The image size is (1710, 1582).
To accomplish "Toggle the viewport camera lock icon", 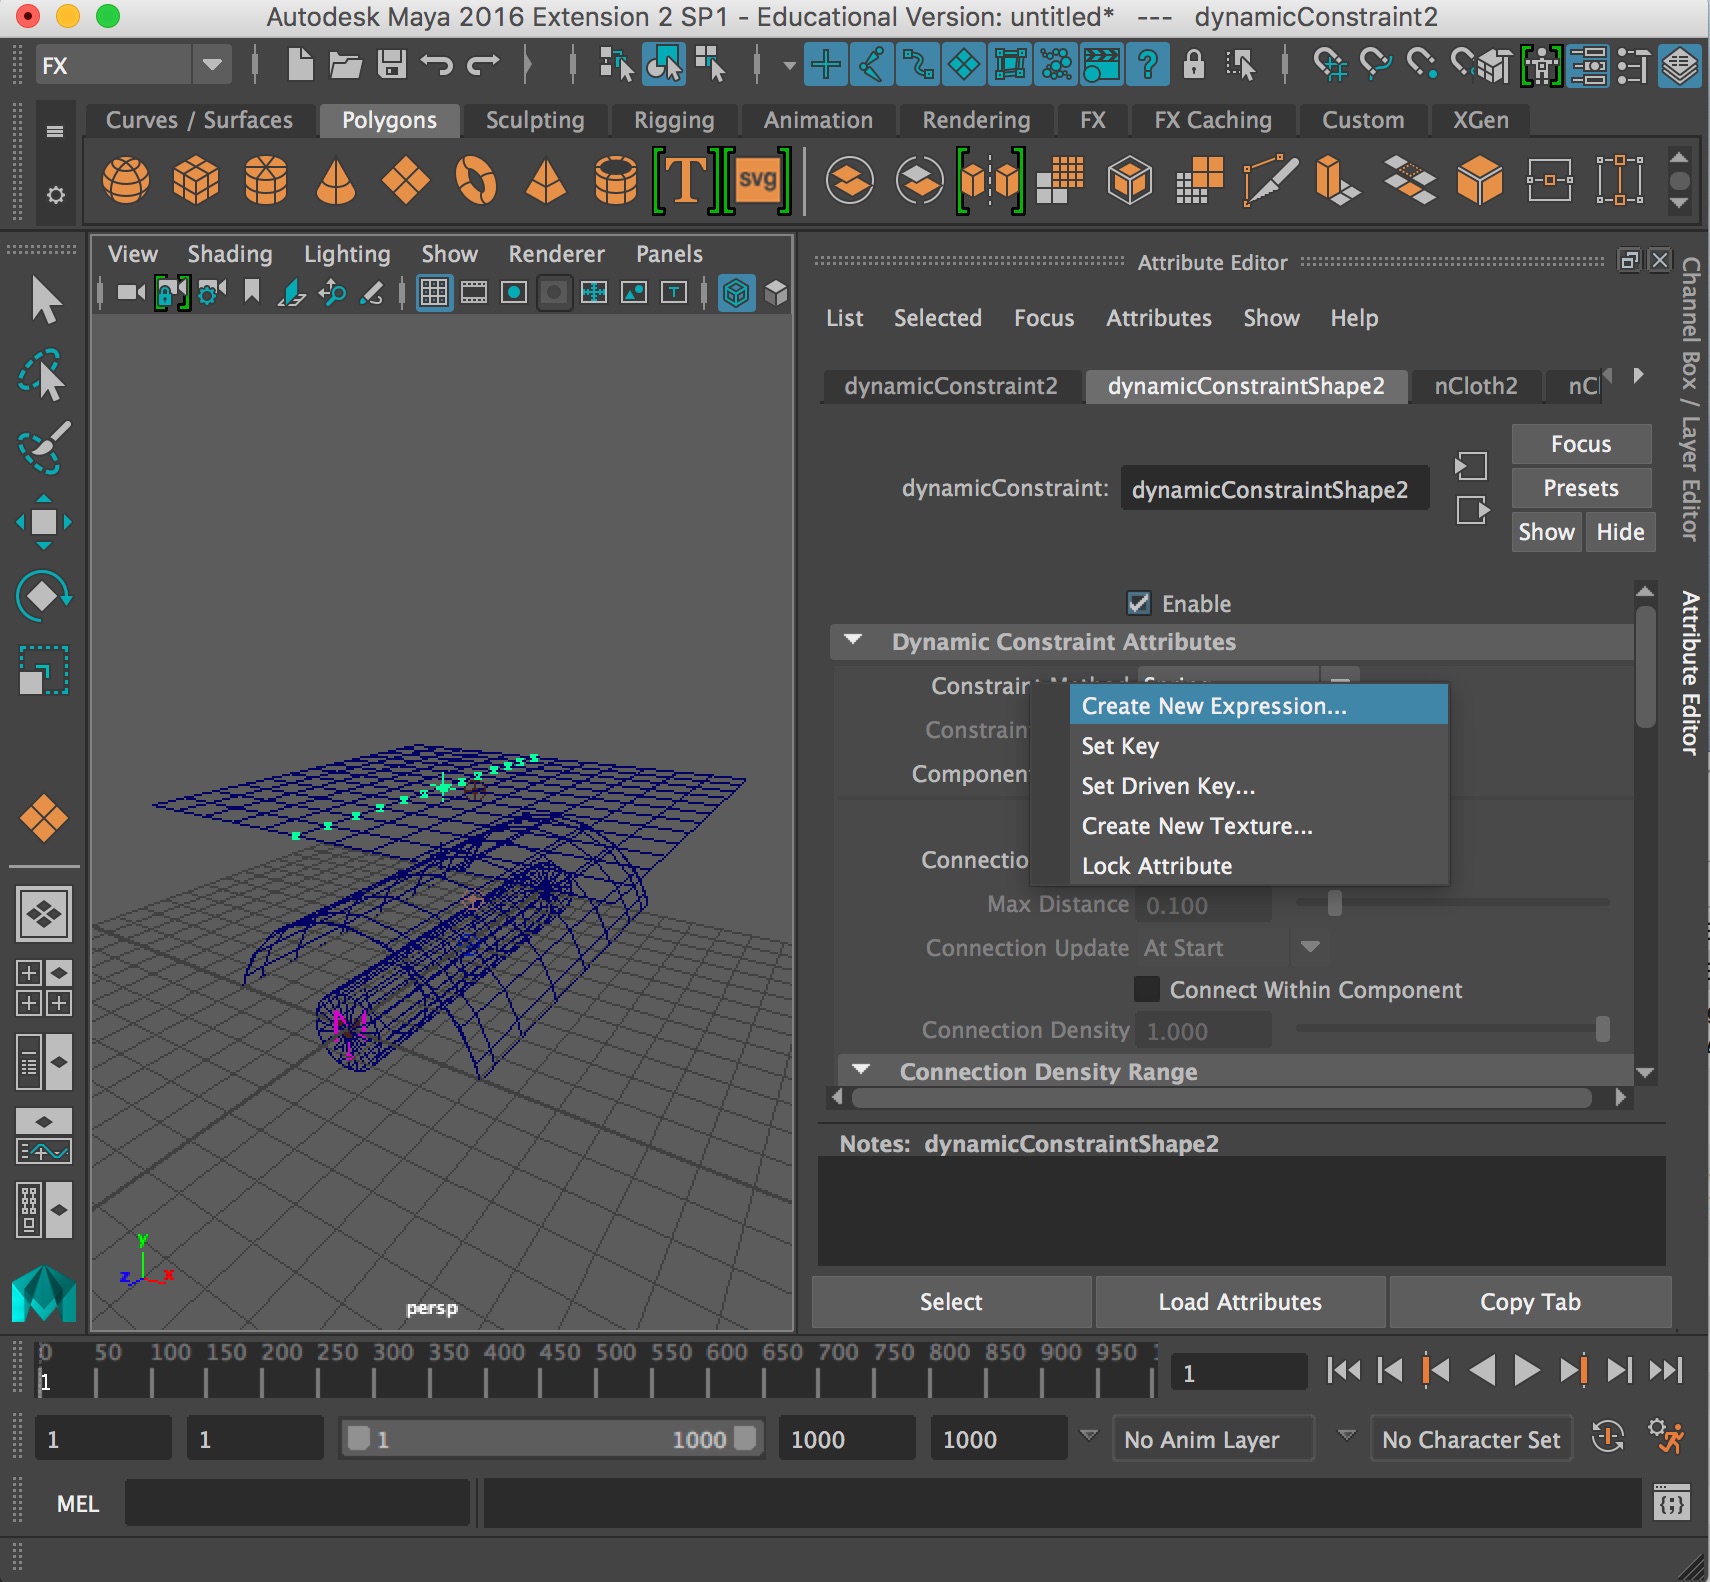I will tap(172, 293).
